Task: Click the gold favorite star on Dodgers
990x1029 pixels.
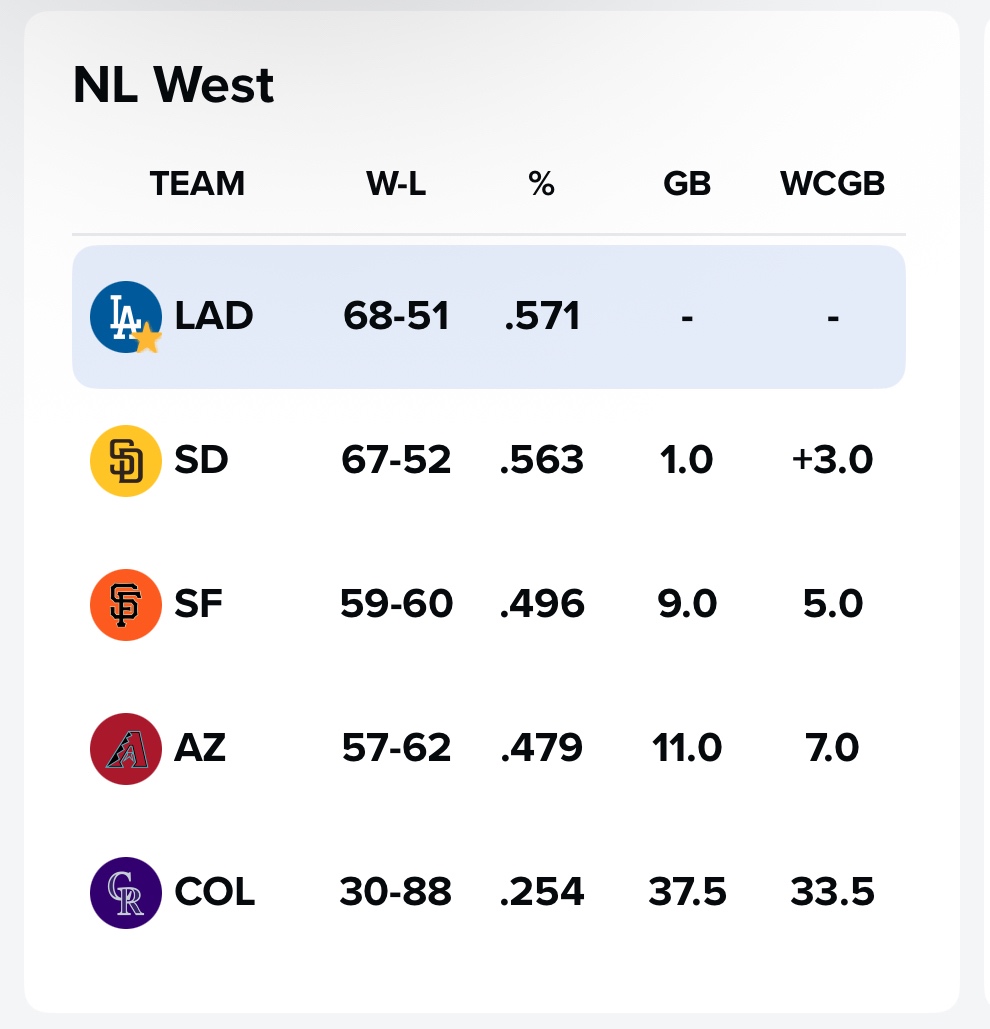Action: click(147, 340)
